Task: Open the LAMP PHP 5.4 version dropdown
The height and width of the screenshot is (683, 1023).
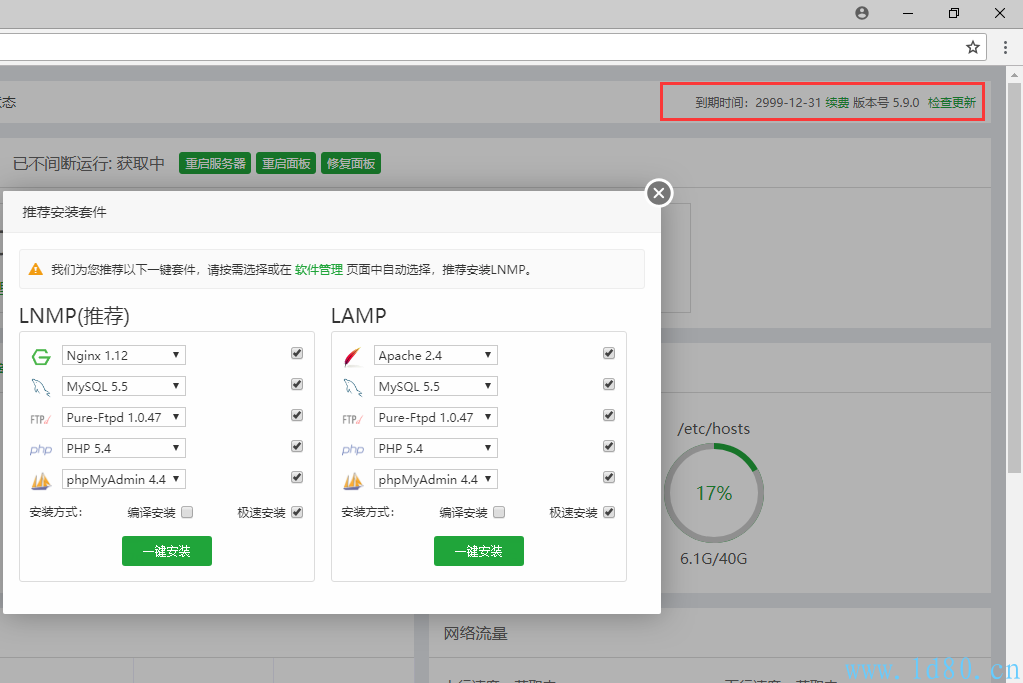Action: click(x=436, y=448)
